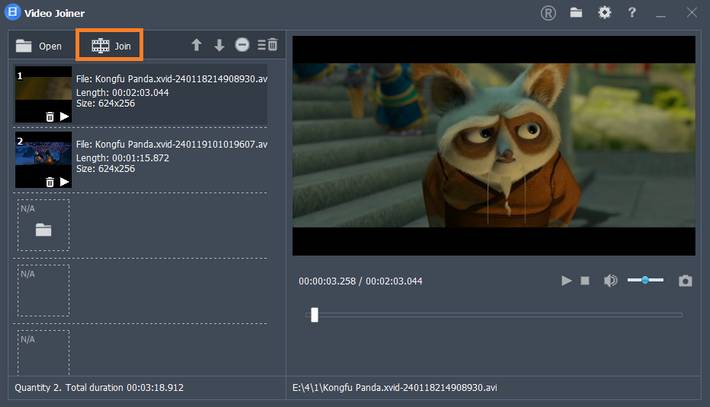Image resolution: width=710 pixels, height=407 pixels.
Task: Select file name ending 240118214908930.av
Action: point(172,79)
